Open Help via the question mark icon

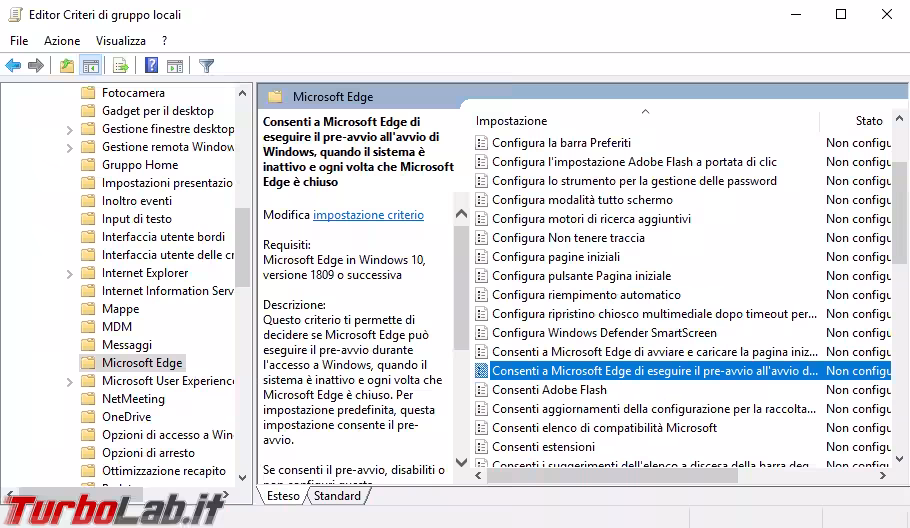[151, 66]
